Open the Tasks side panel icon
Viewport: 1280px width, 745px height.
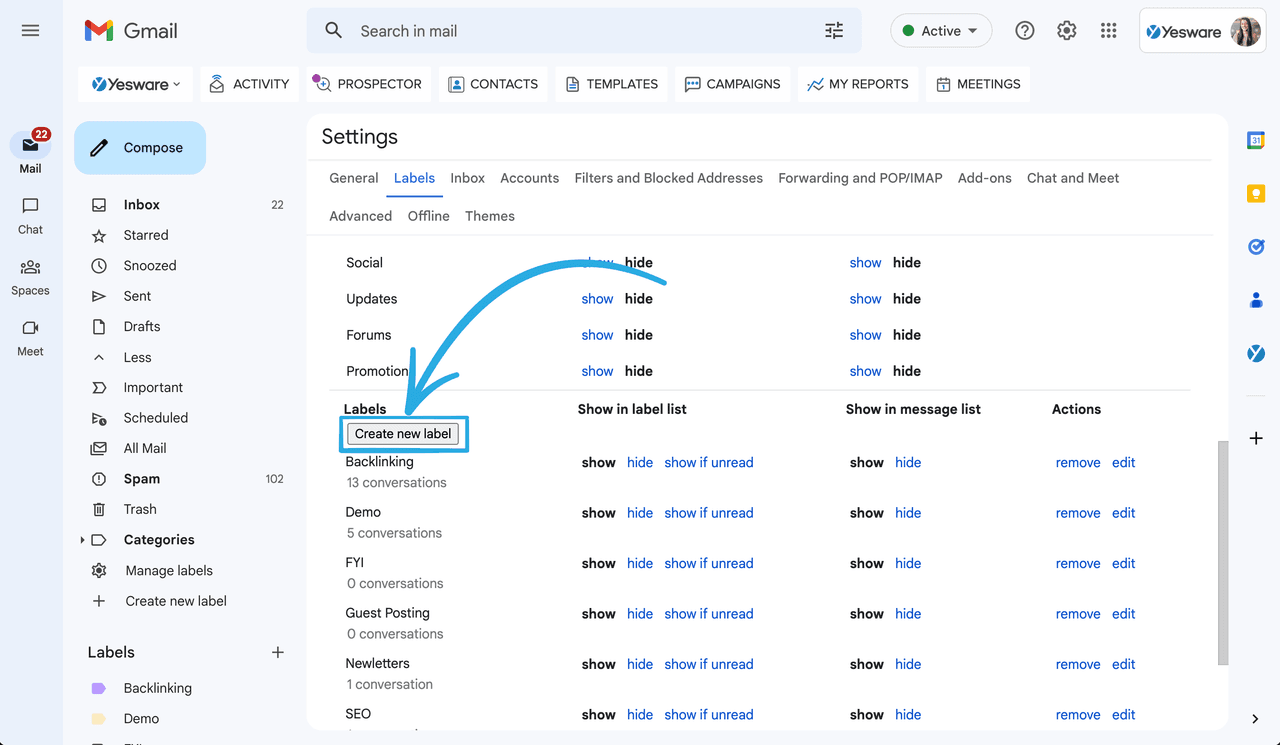[1255, 247]
